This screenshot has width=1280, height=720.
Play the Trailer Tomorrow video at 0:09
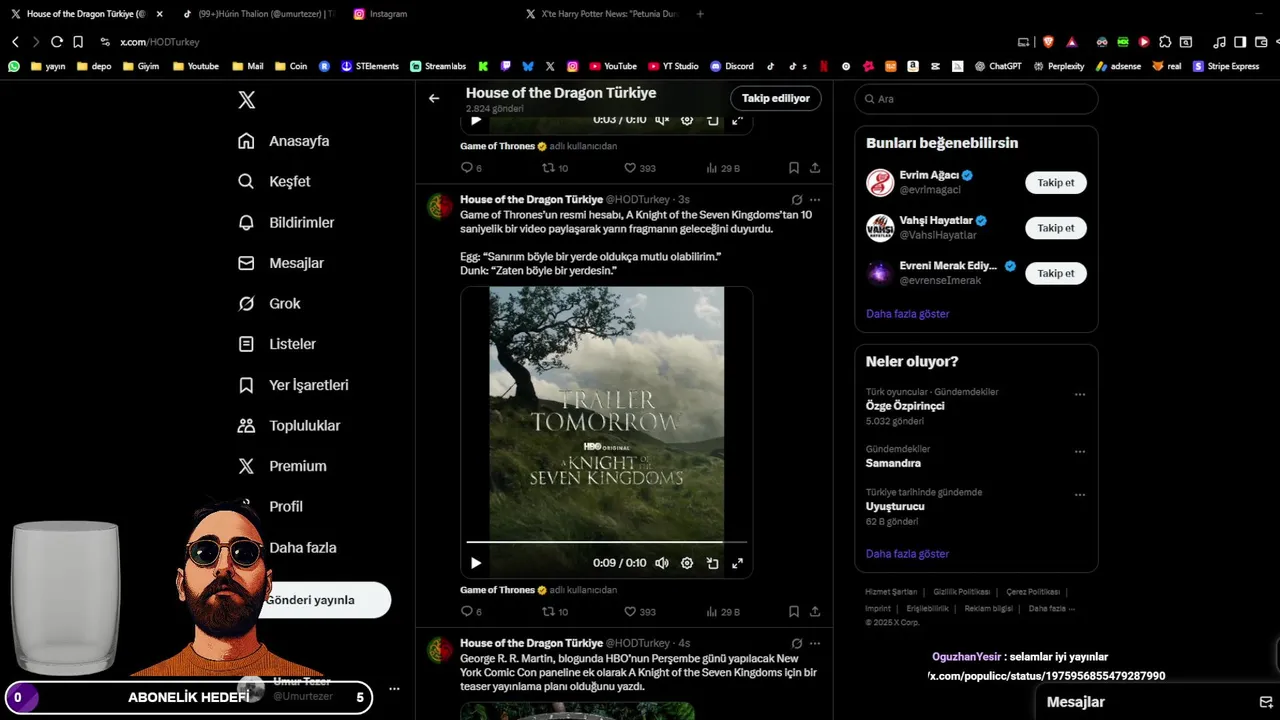tap(476, 563)
